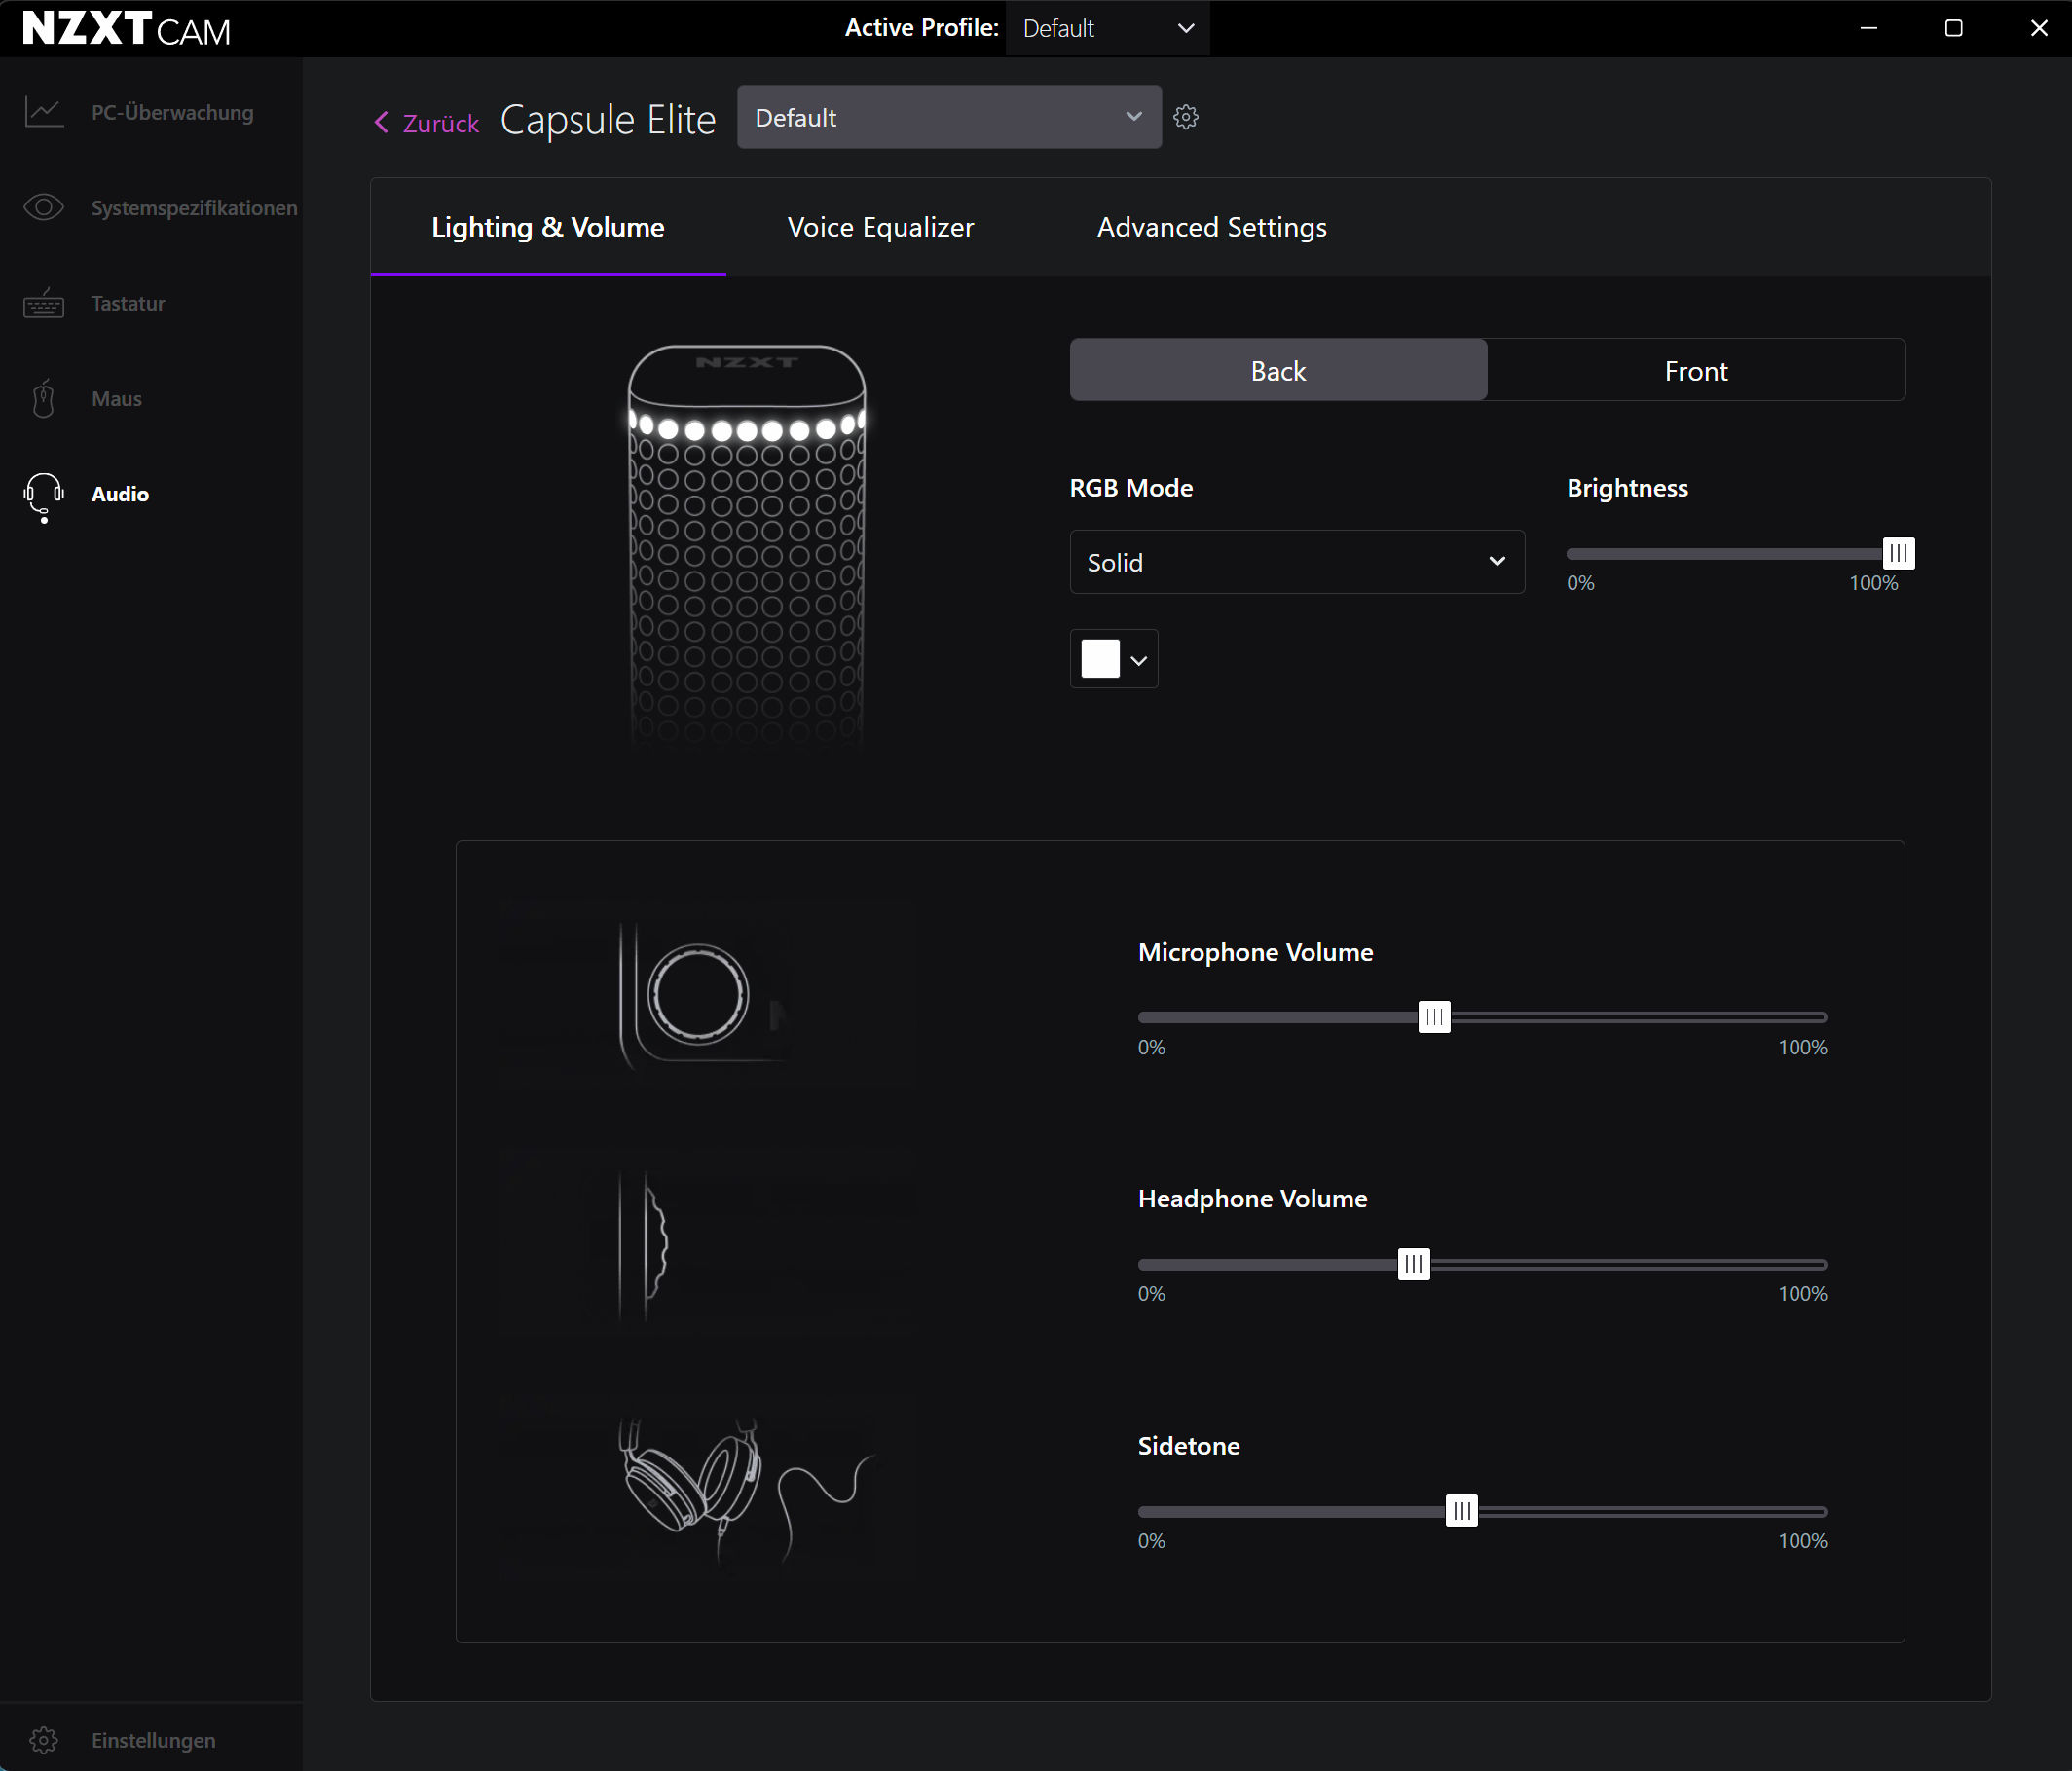The height and width of the screenshot is (1771, 2072).
Task: Click the Sidetone label
Action: point(1188,1445)
